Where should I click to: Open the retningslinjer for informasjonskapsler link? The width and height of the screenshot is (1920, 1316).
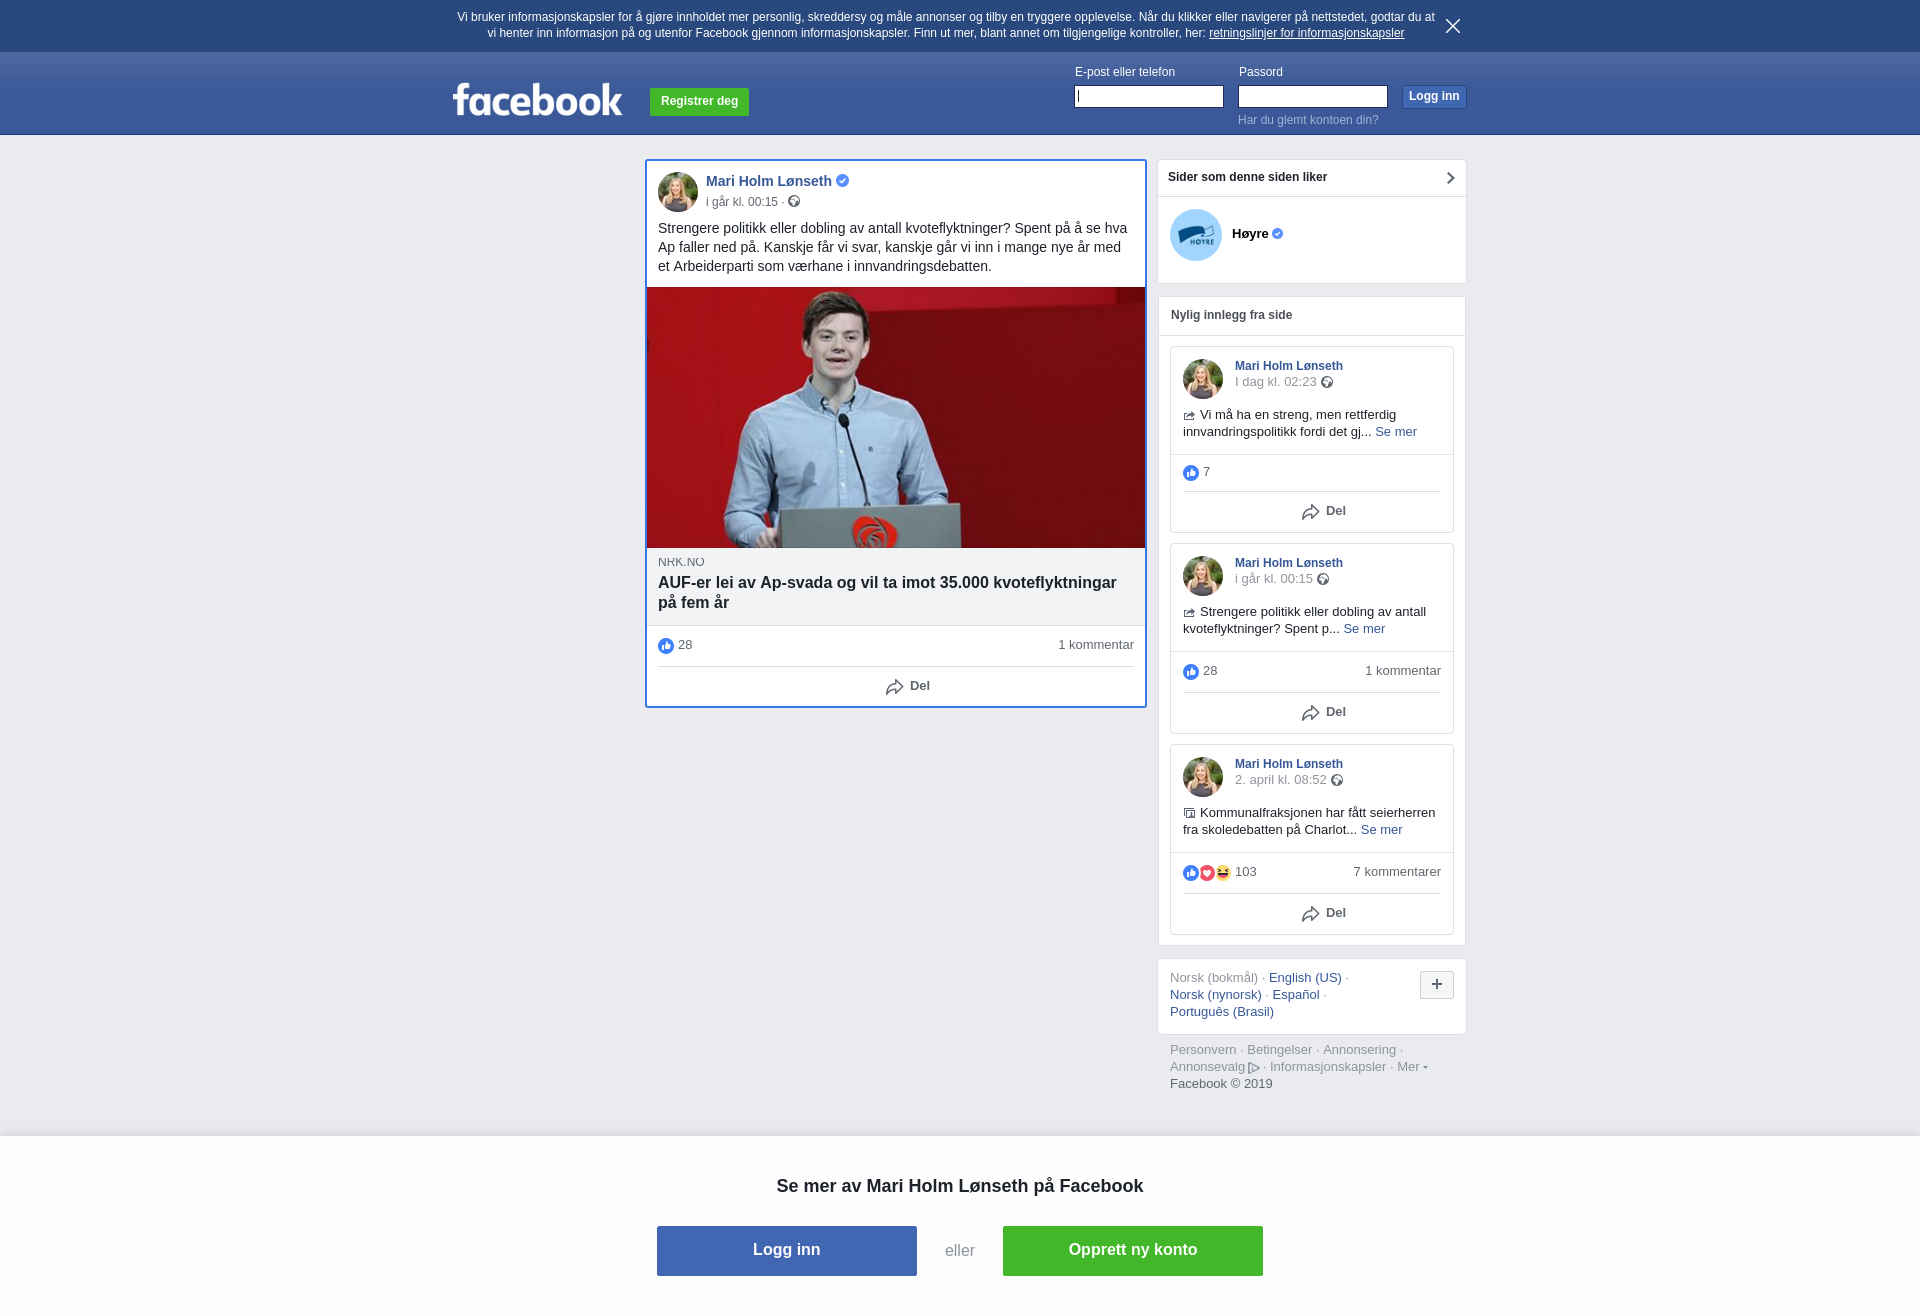tap(1306, 33)
